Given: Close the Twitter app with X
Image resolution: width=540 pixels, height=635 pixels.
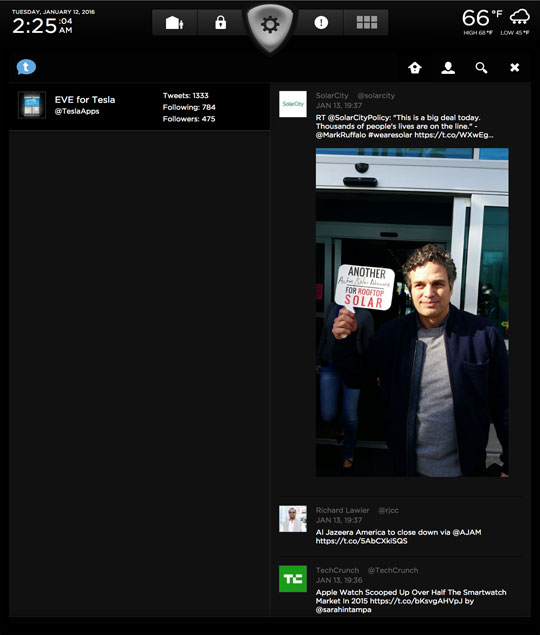Looking at the screenshot, I should (x=514, y=67).
